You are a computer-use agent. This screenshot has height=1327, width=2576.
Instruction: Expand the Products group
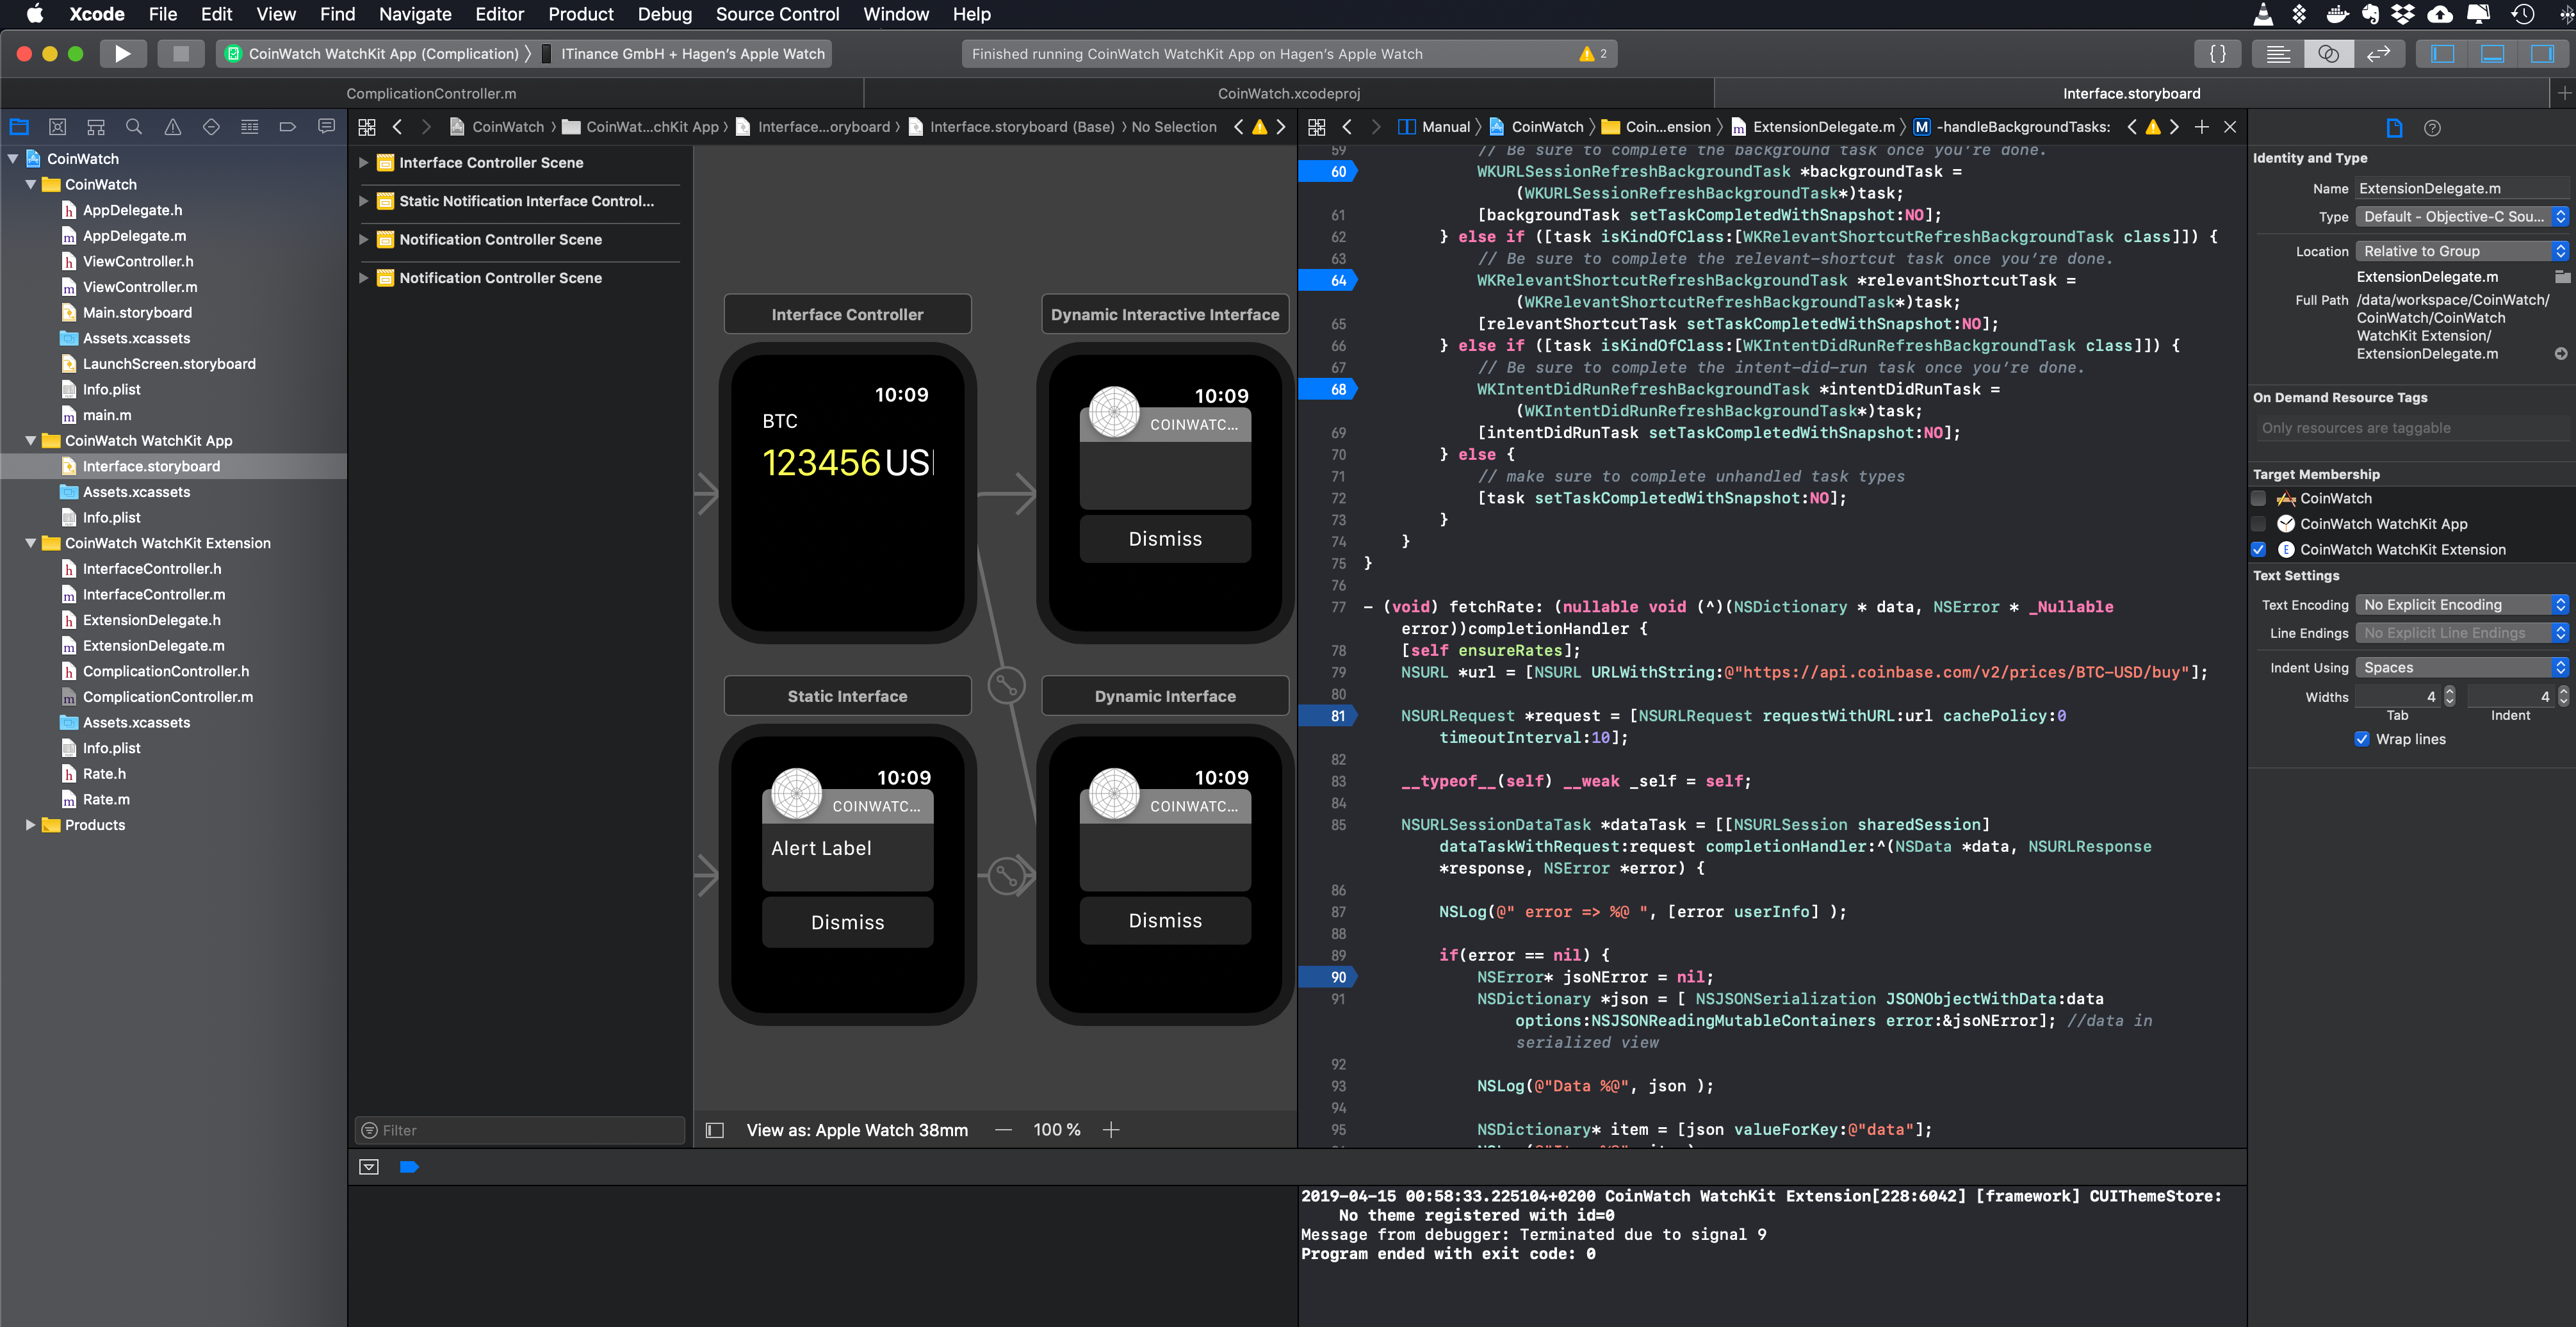tap(31, 825)
